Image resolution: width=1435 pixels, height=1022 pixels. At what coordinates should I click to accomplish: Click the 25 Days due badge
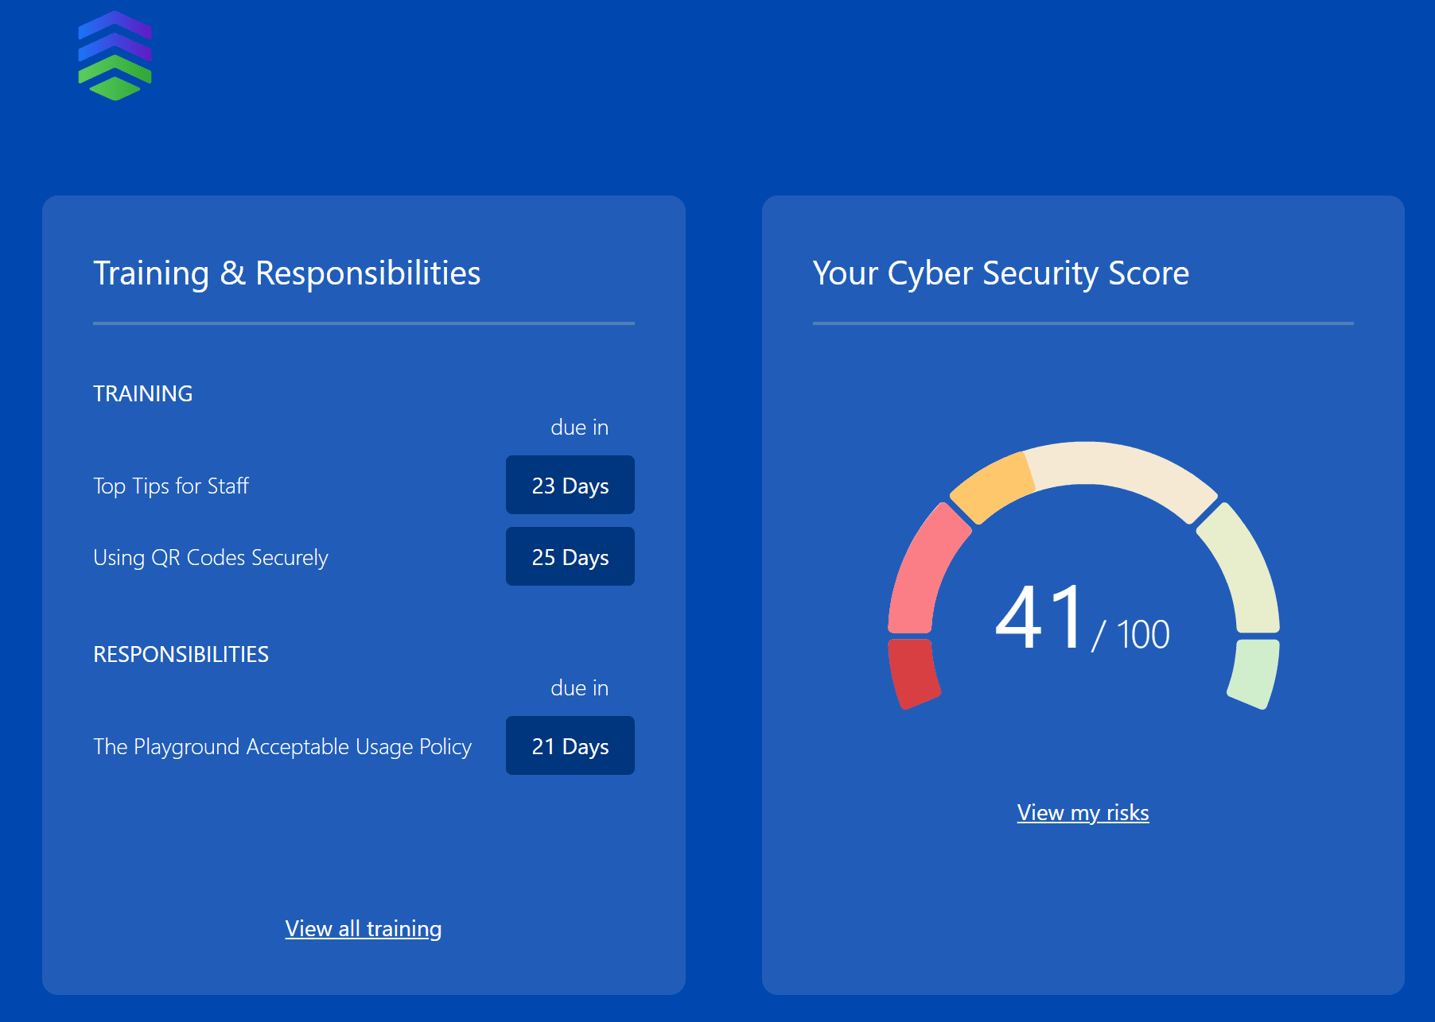pos(570,557)
